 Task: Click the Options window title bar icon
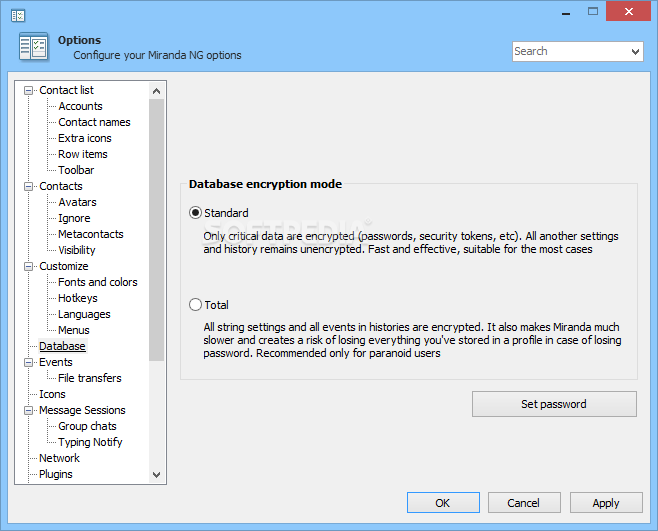click(18, 16)
